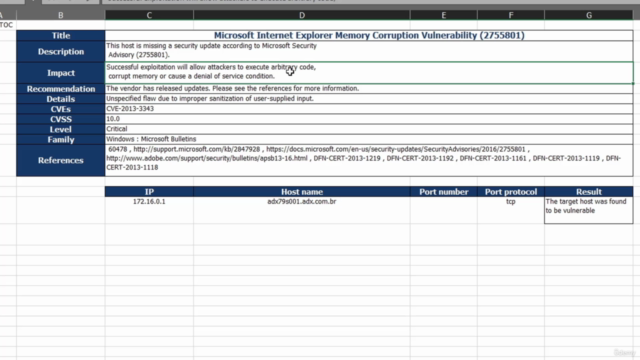
Task: Select column E header
Action: 444,15
